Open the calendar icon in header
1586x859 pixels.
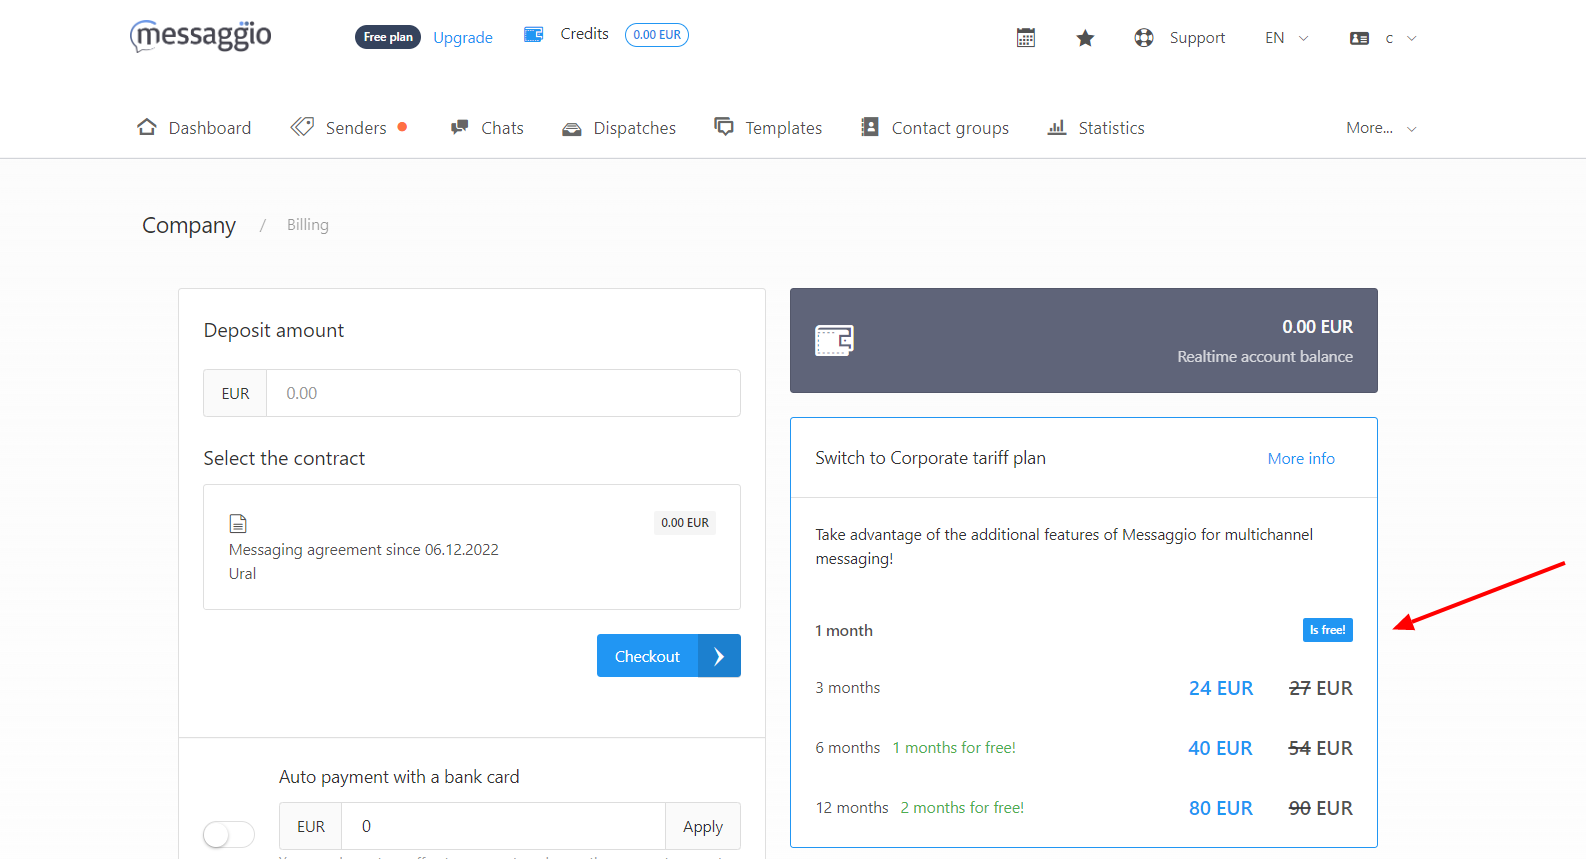tap(1026, 38)
